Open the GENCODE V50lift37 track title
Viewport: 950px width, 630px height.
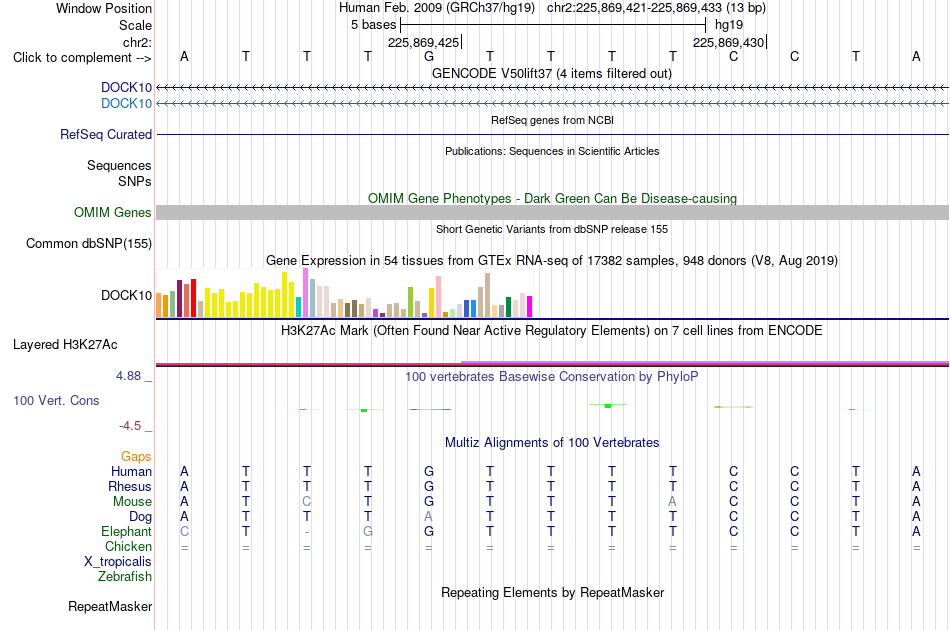[552, 74]
